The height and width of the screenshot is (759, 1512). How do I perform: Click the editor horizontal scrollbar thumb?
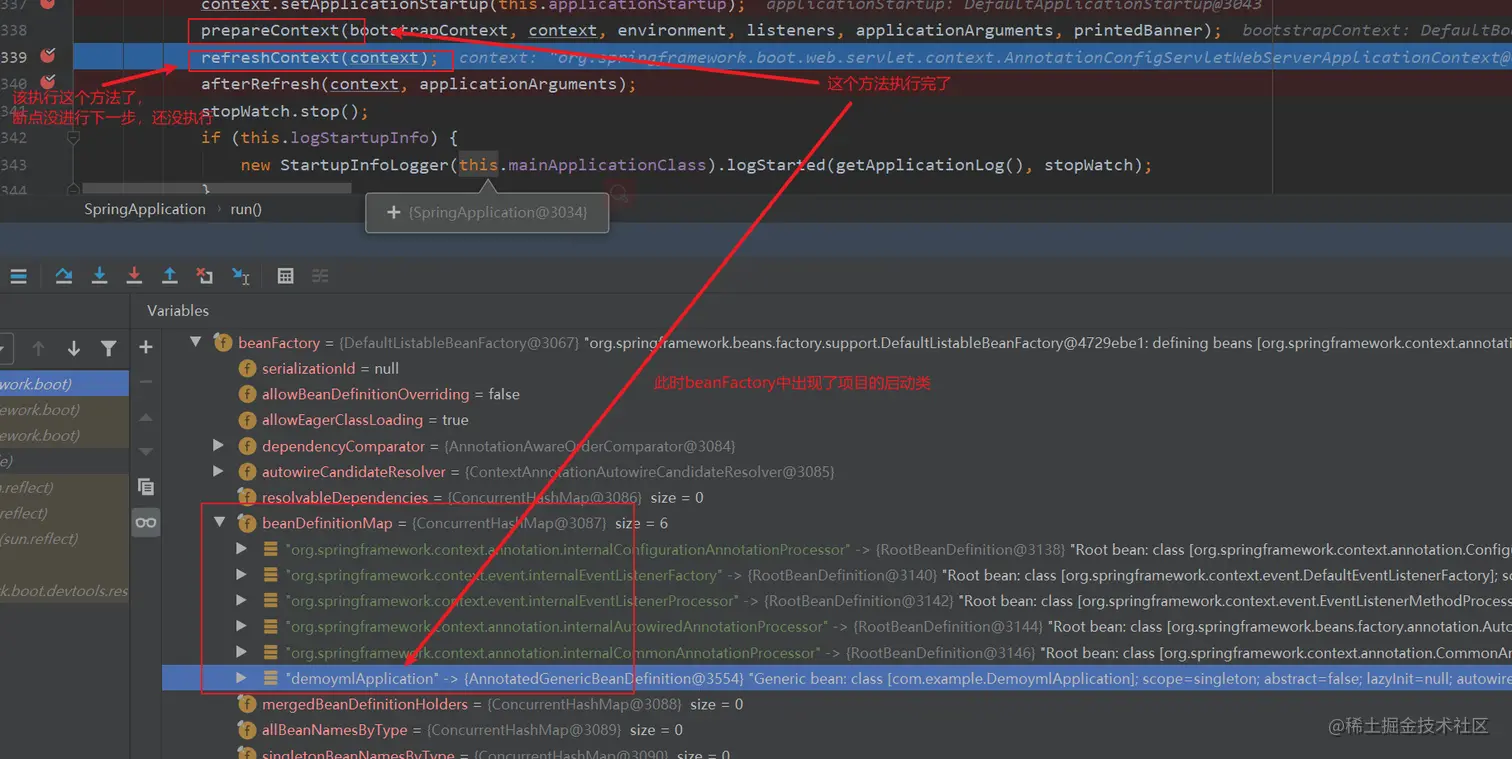(x=218, y=187)
